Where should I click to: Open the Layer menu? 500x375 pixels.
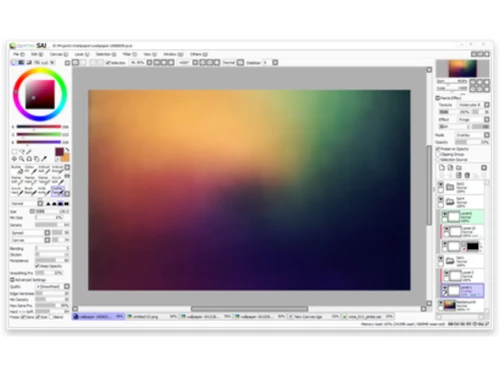coord(82,54)
